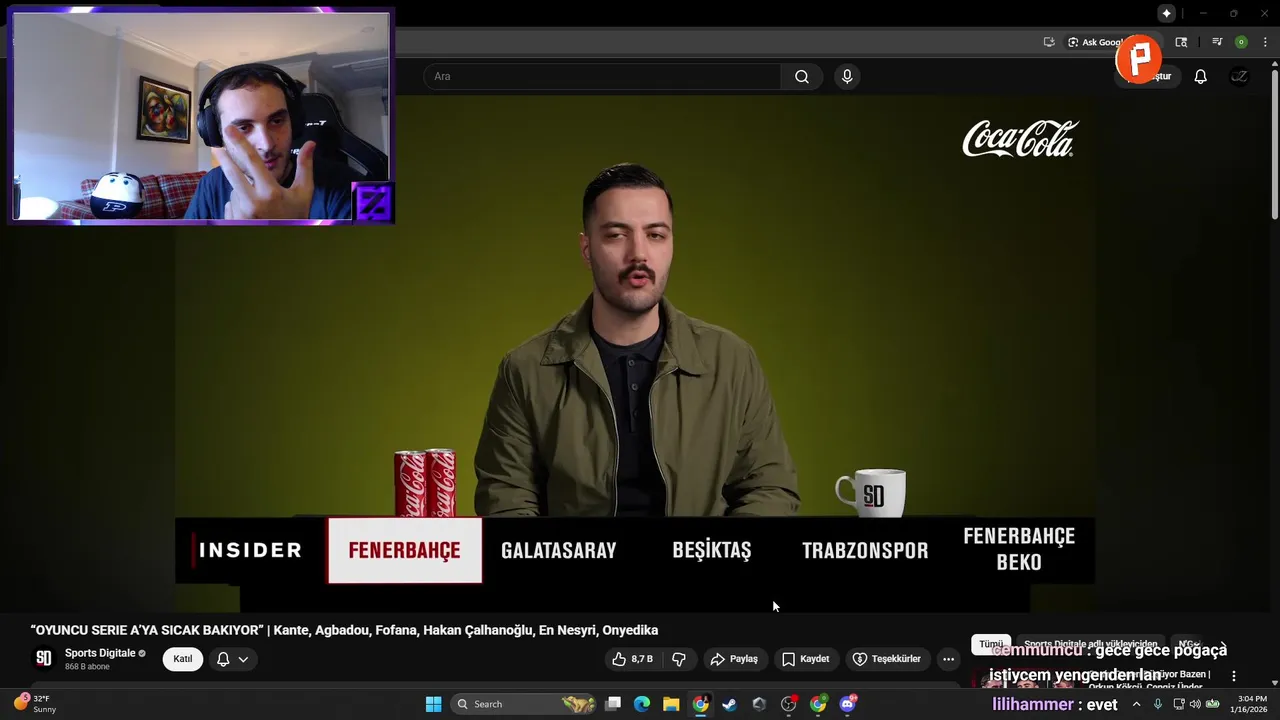
Task: Open the YouTube account avatar menu
Action: coord(1239,77)
